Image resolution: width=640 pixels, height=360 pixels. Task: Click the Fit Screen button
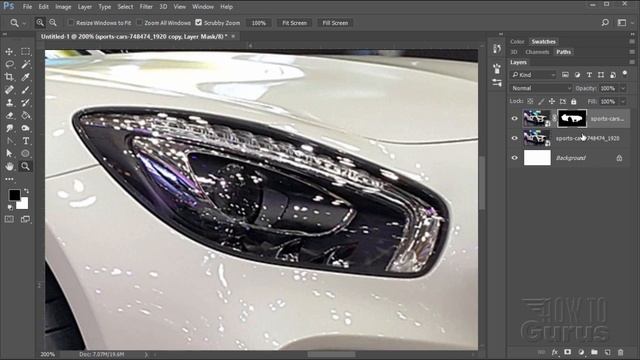(294, 23)
